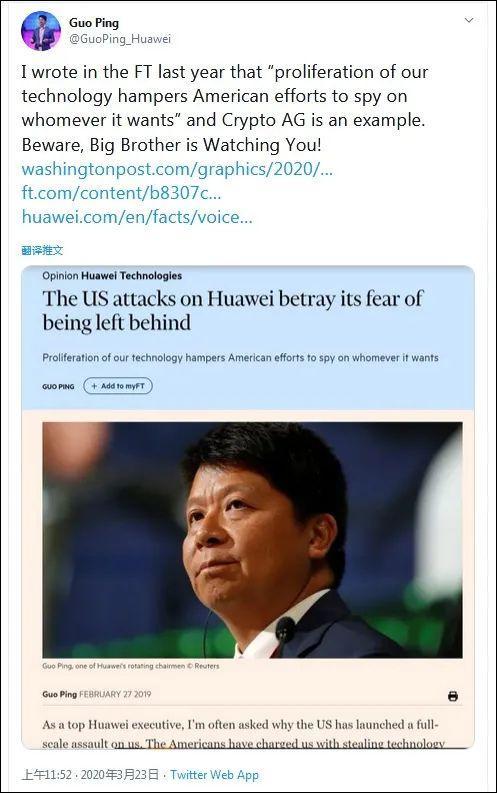Click the photo of the Huawei chairman
The height and width of the screenshot is (793, 497).
252,540
